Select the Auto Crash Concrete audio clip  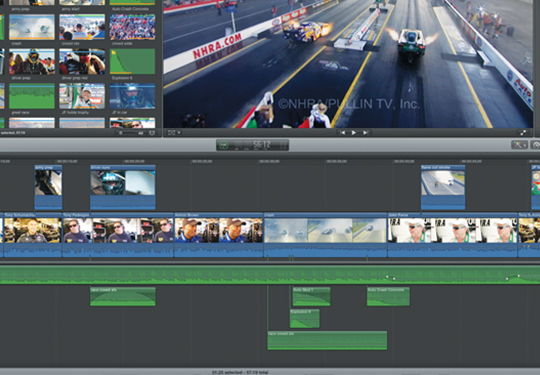coord(388,296)
